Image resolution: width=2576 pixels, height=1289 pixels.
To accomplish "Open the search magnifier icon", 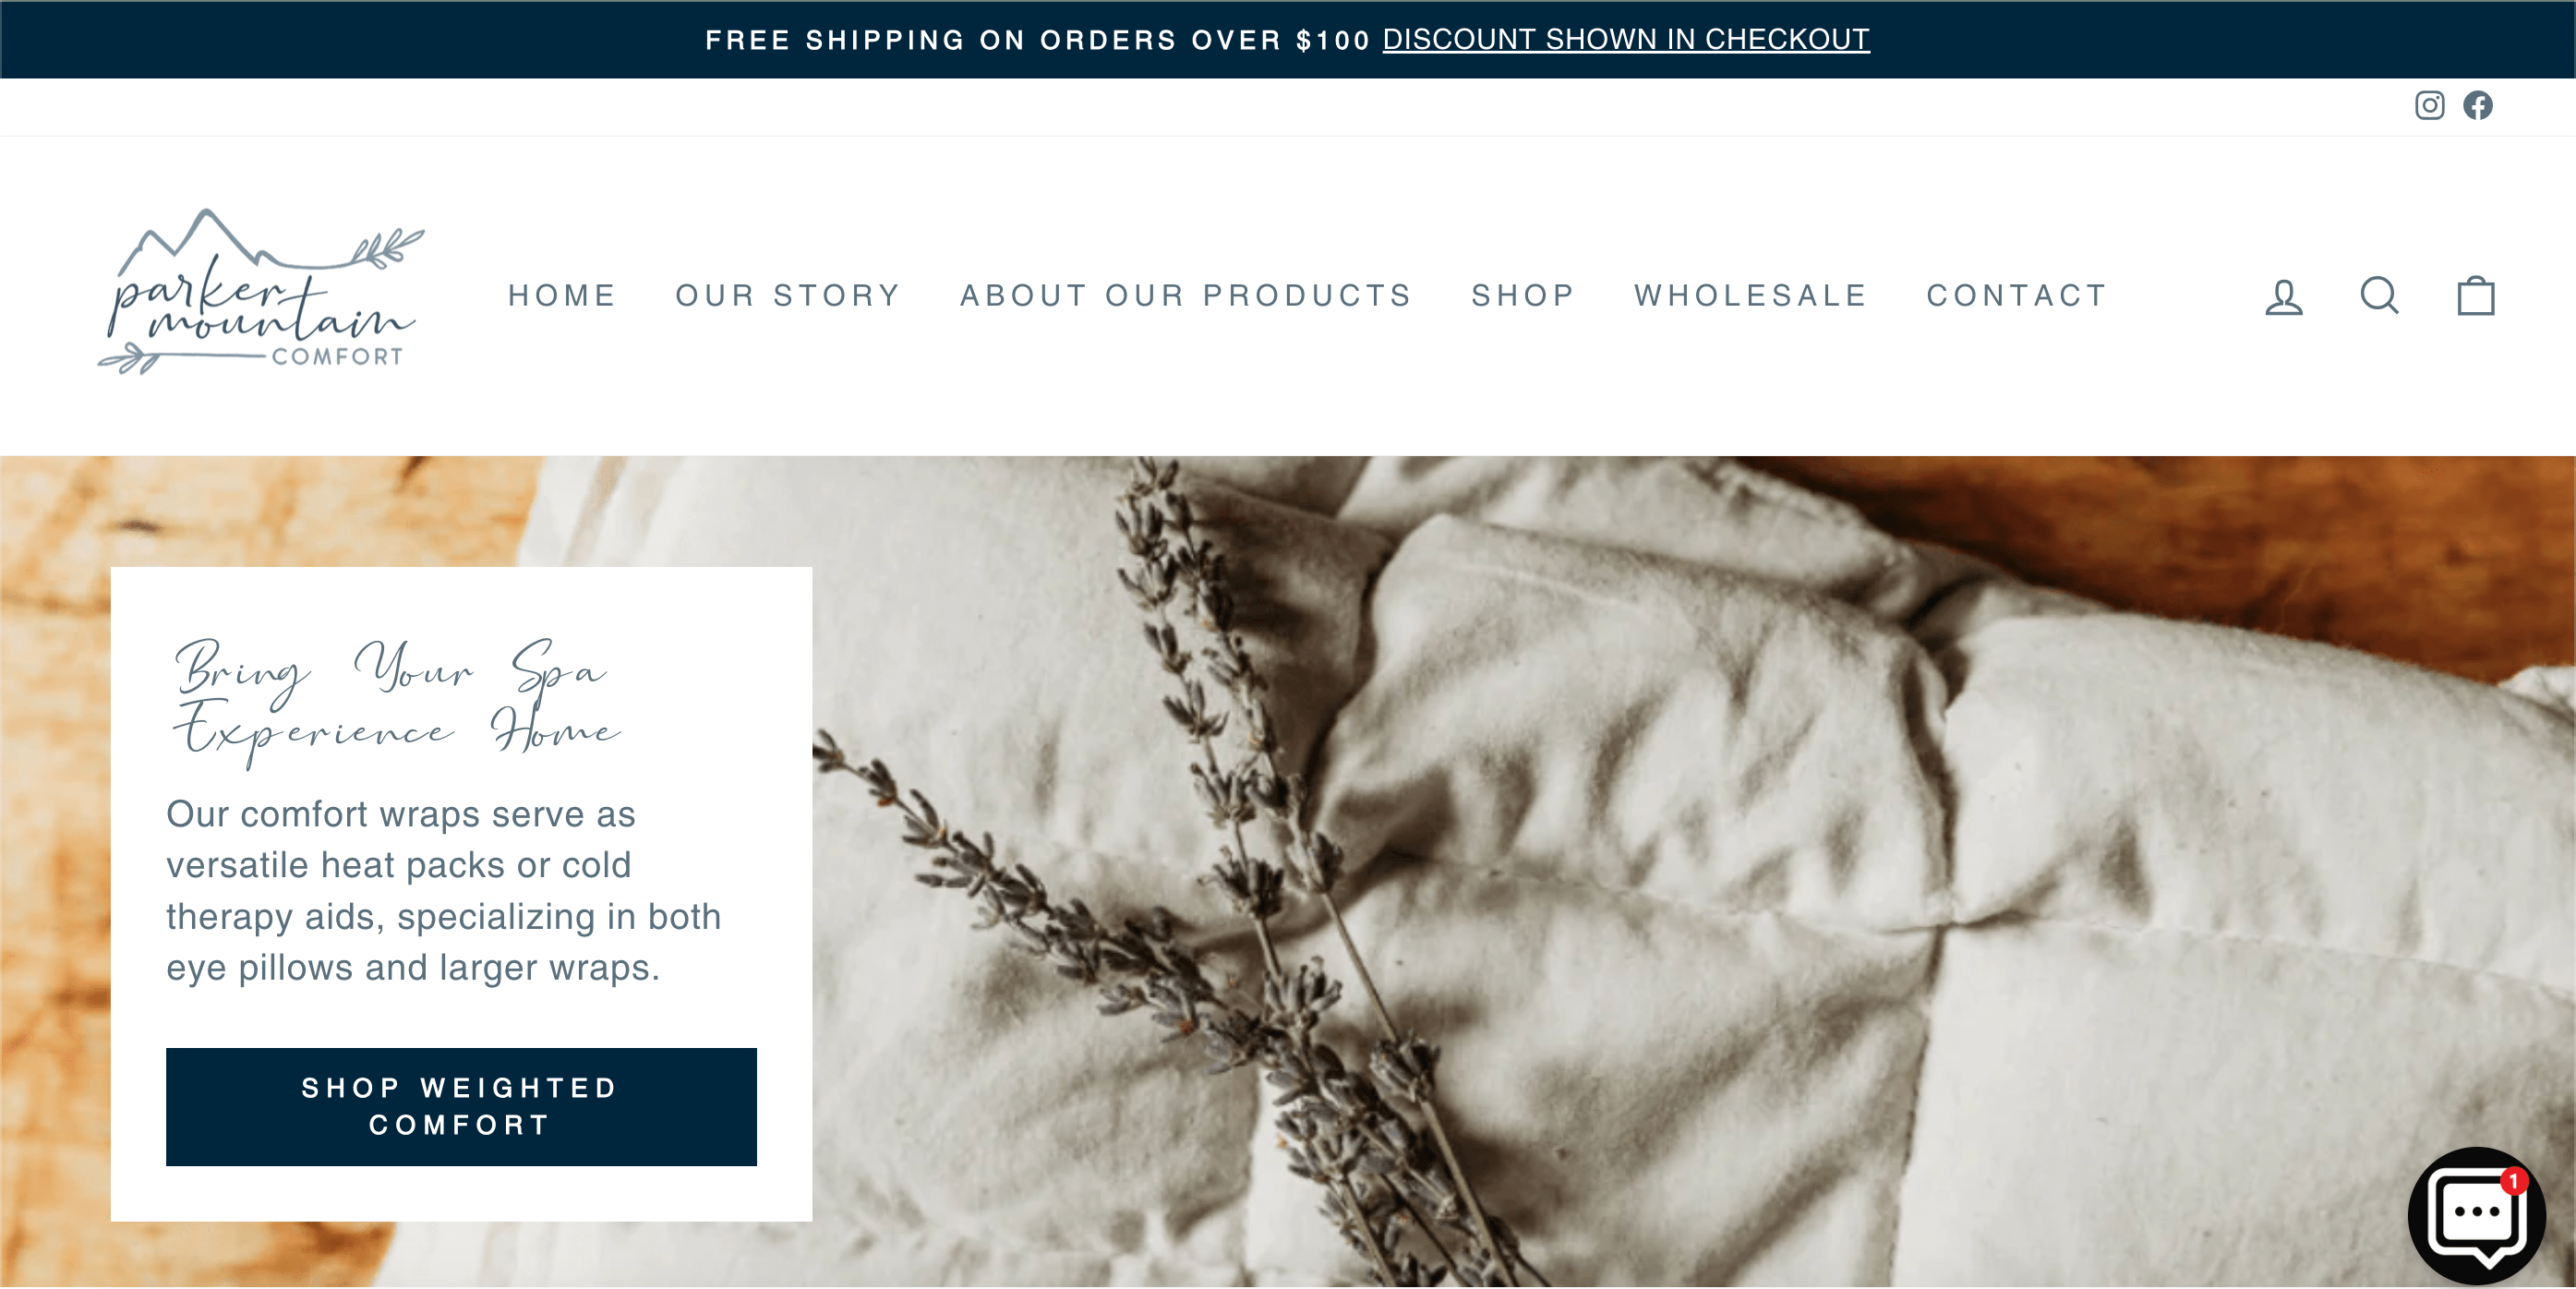I will (x=2379, y=296).
